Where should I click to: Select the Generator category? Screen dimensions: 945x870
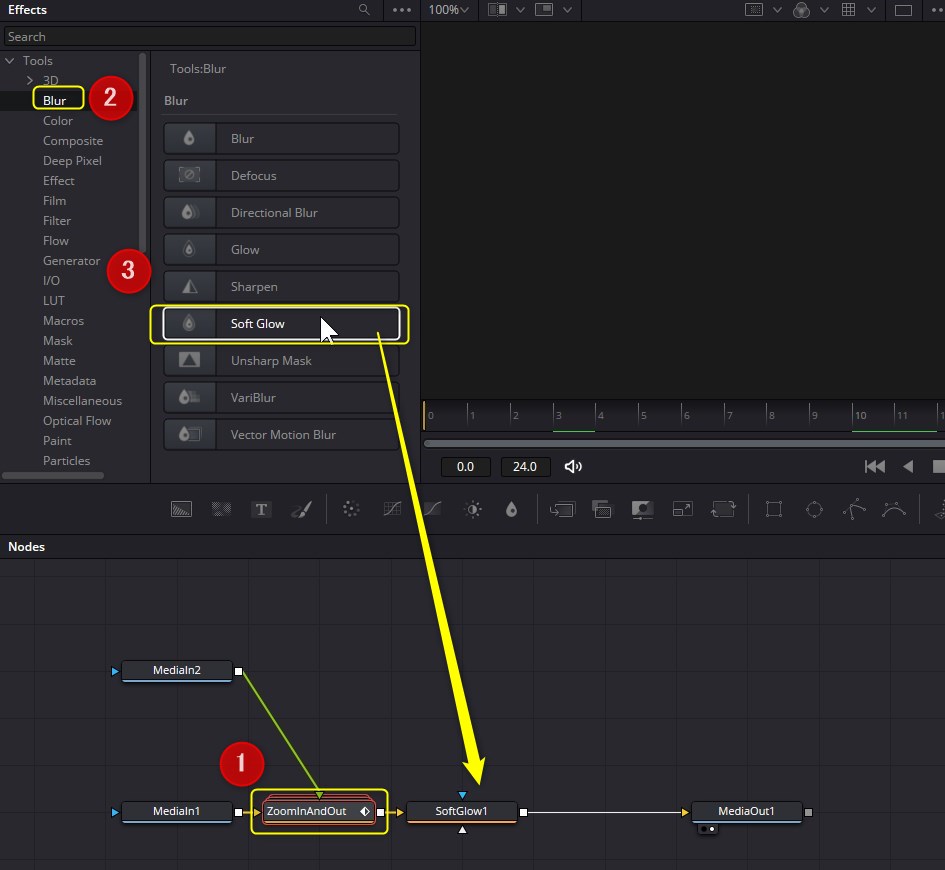pos(71,260)
